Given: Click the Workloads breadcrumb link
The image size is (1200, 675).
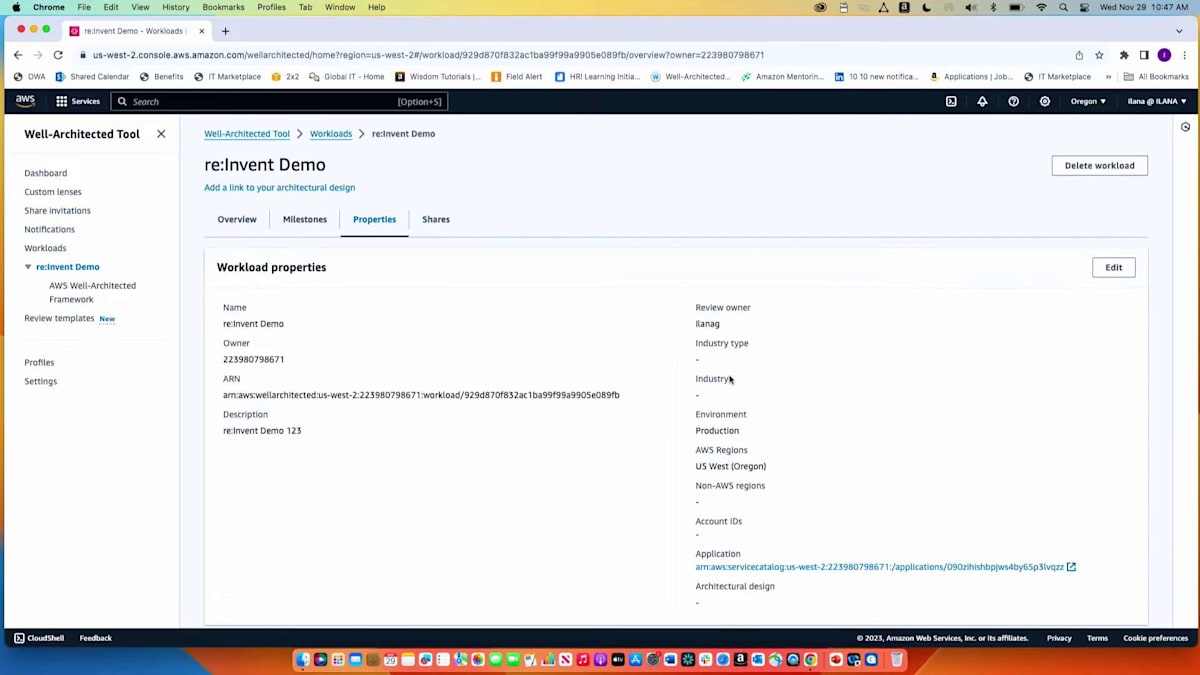Looking at the screenshot, I should (x=331, y=134).
